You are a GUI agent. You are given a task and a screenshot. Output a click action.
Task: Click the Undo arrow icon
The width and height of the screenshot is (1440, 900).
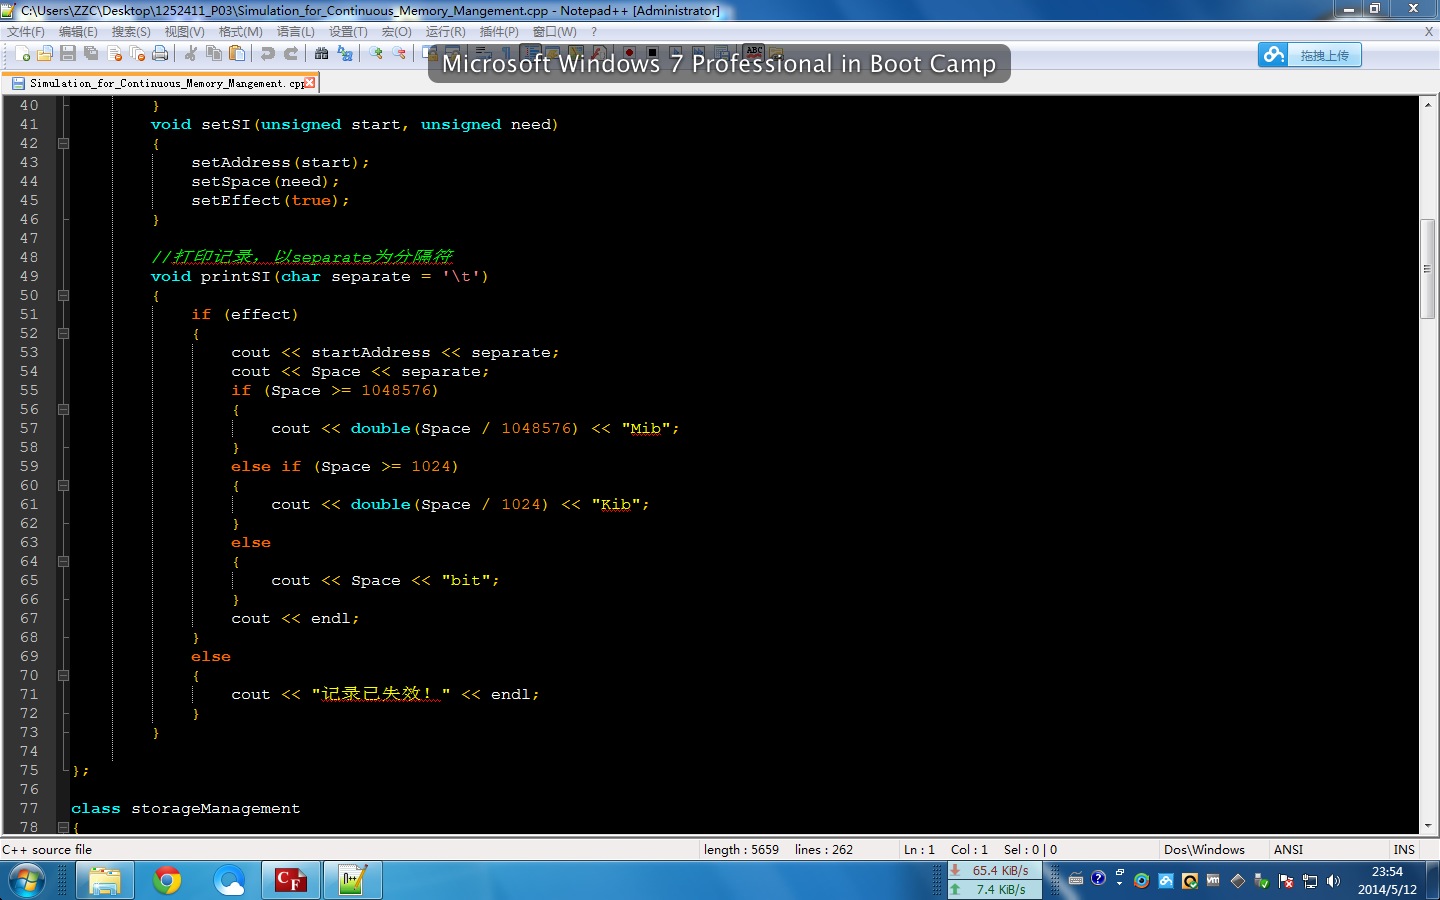click(267, 53)
